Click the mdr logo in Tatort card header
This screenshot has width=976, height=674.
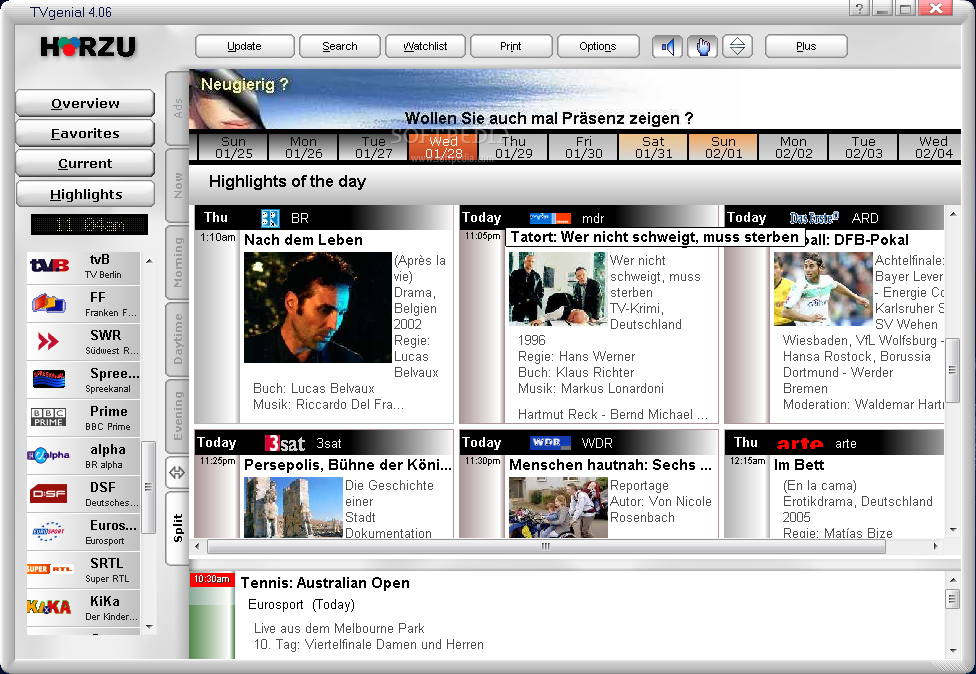coord(550,218)
